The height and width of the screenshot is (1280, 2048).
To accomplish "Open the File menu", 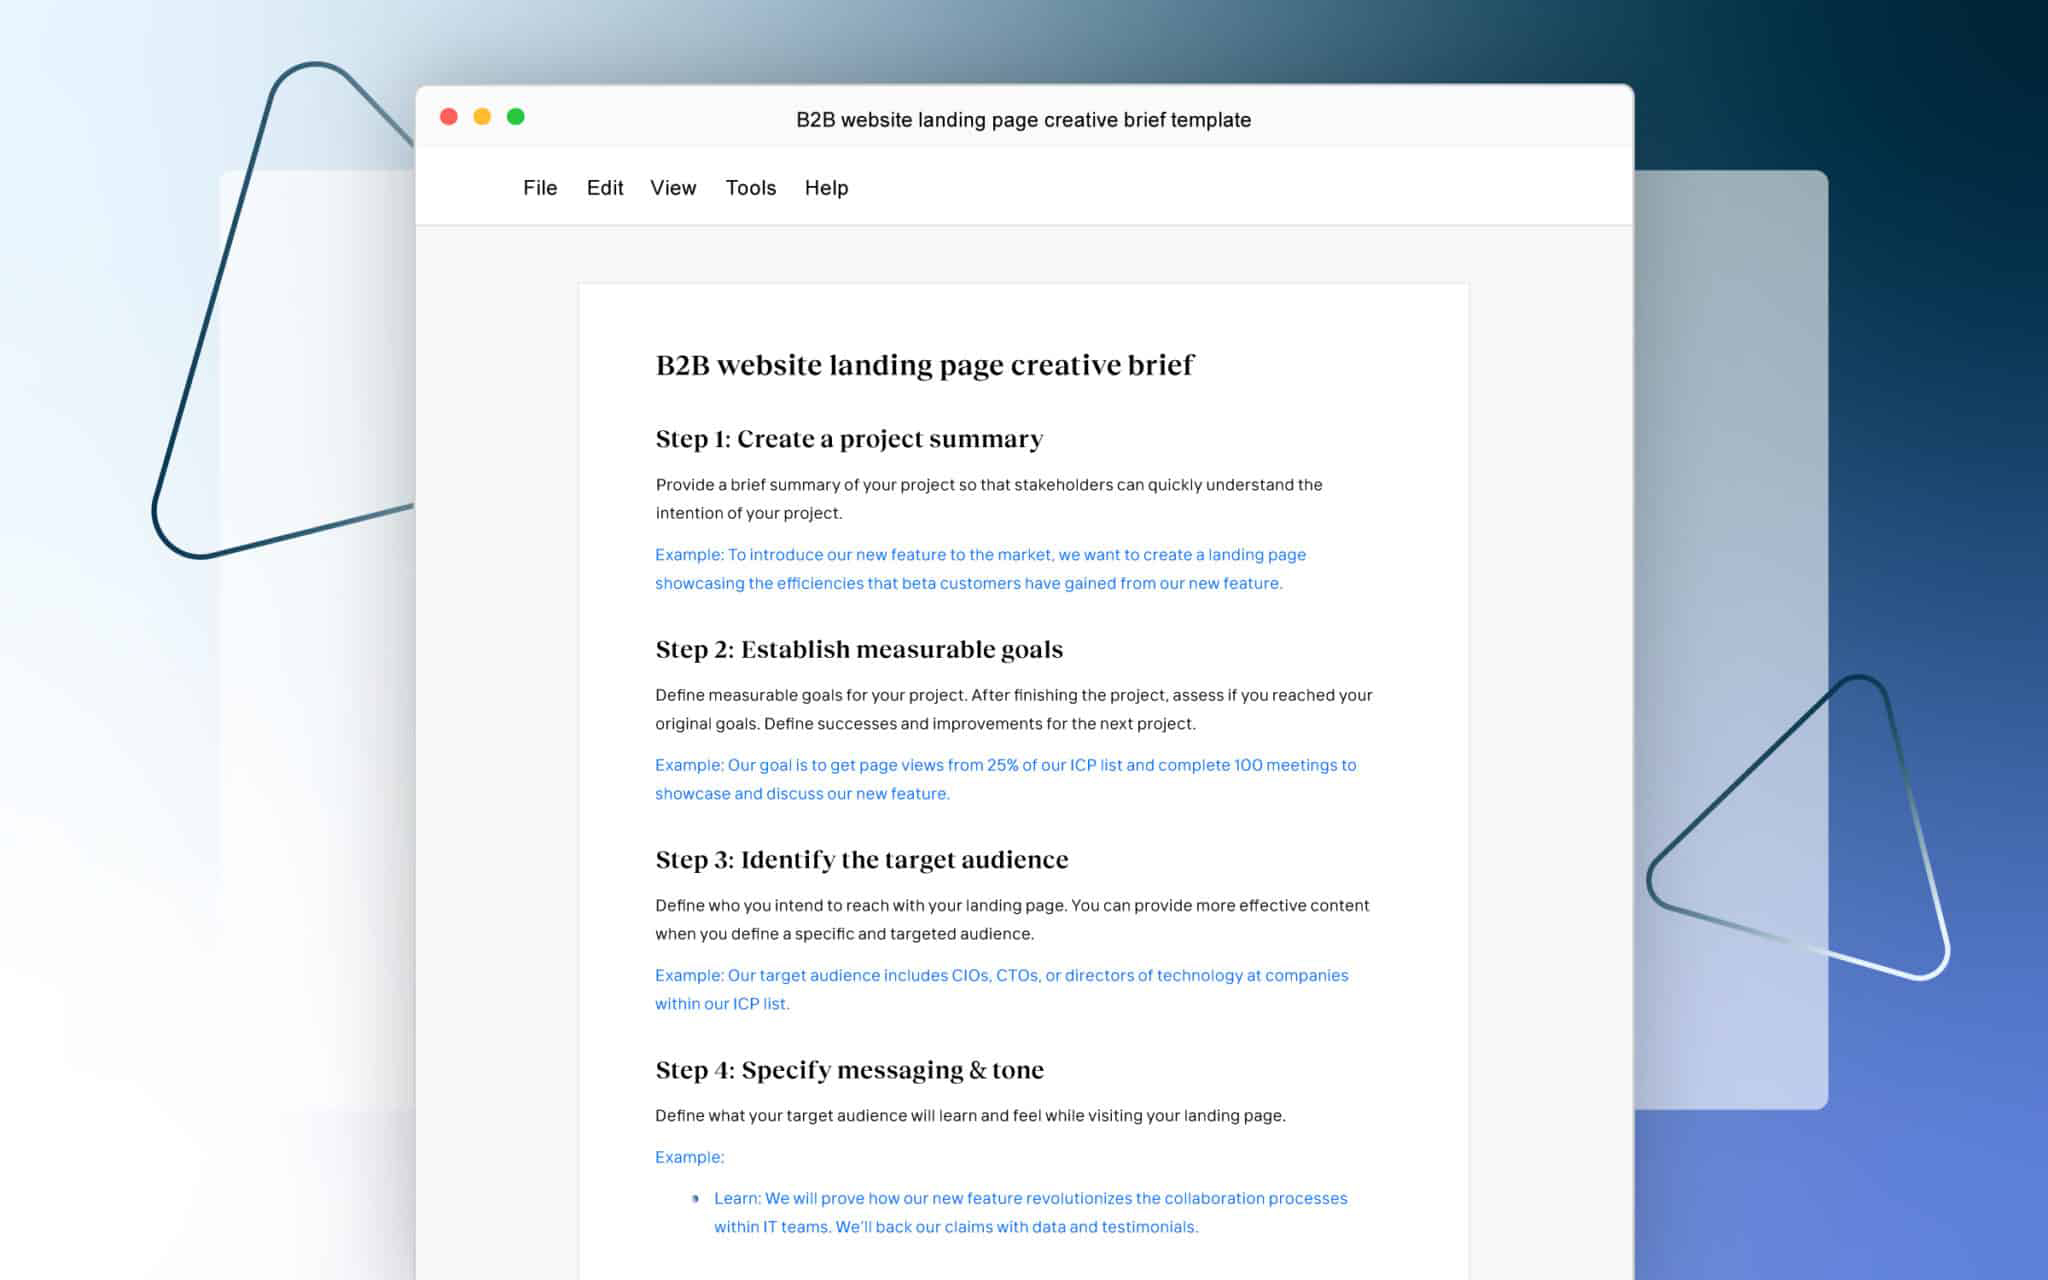I will (539, 187).
